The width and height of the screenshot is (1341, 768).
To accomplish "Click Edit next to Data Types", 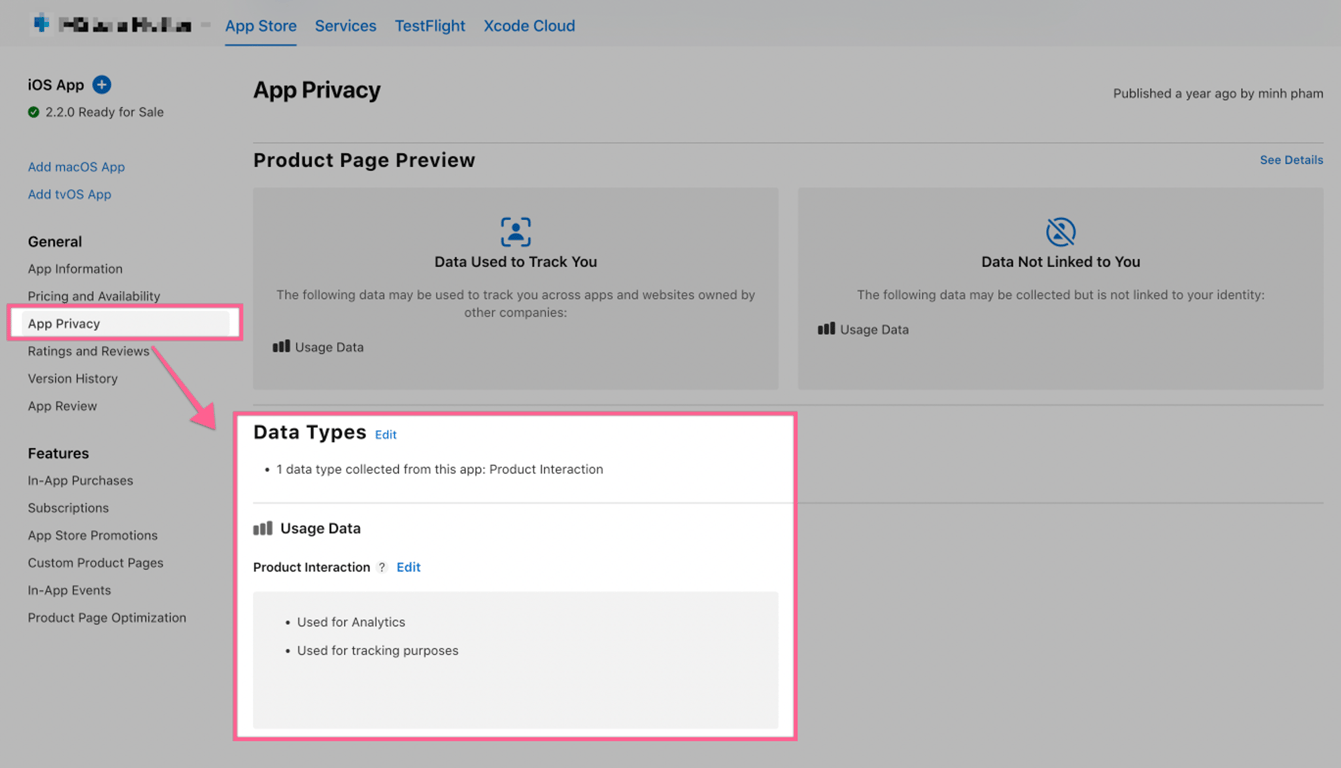I will click(386, 435).
